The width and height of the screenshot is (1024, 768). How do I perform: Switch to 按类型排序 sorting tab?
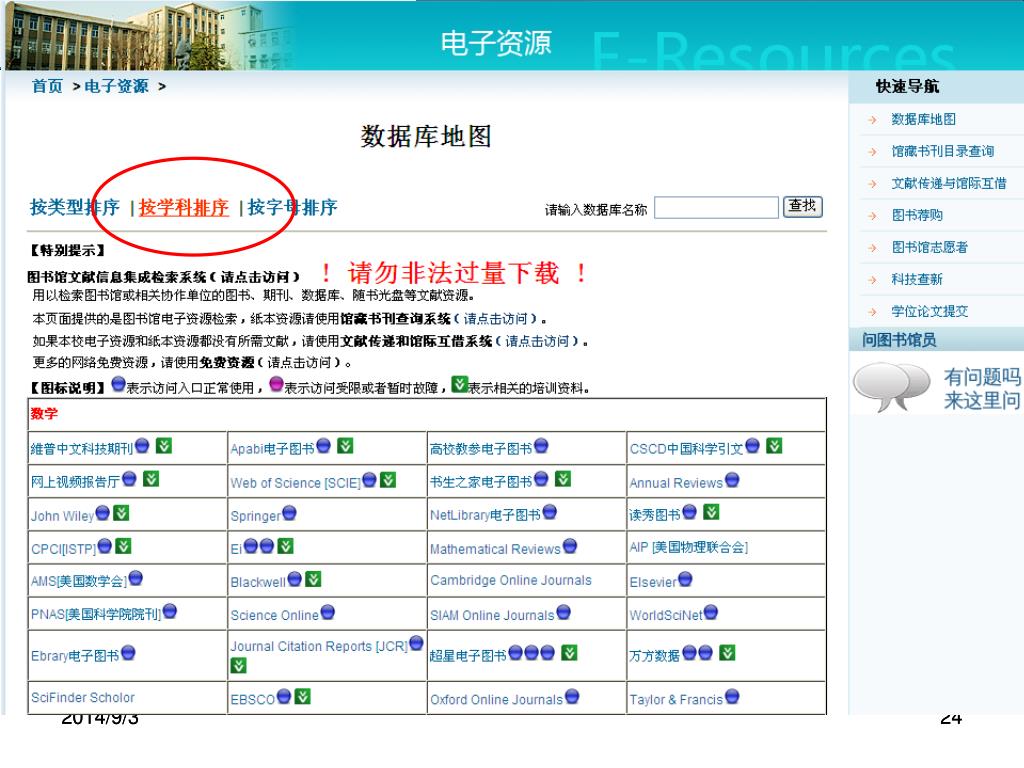point(74,208)
